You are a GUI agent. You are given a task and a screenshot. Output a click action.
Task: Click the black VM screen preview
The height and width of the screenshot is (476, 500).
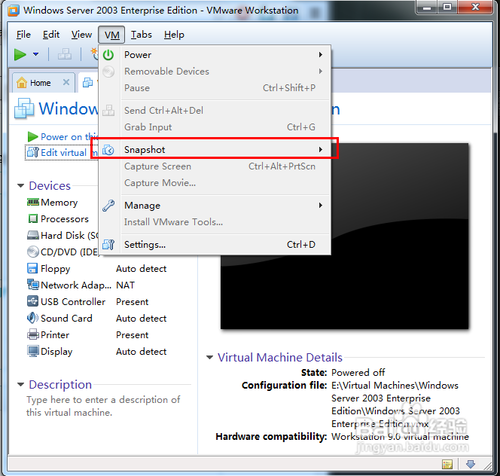pos(345,236)
